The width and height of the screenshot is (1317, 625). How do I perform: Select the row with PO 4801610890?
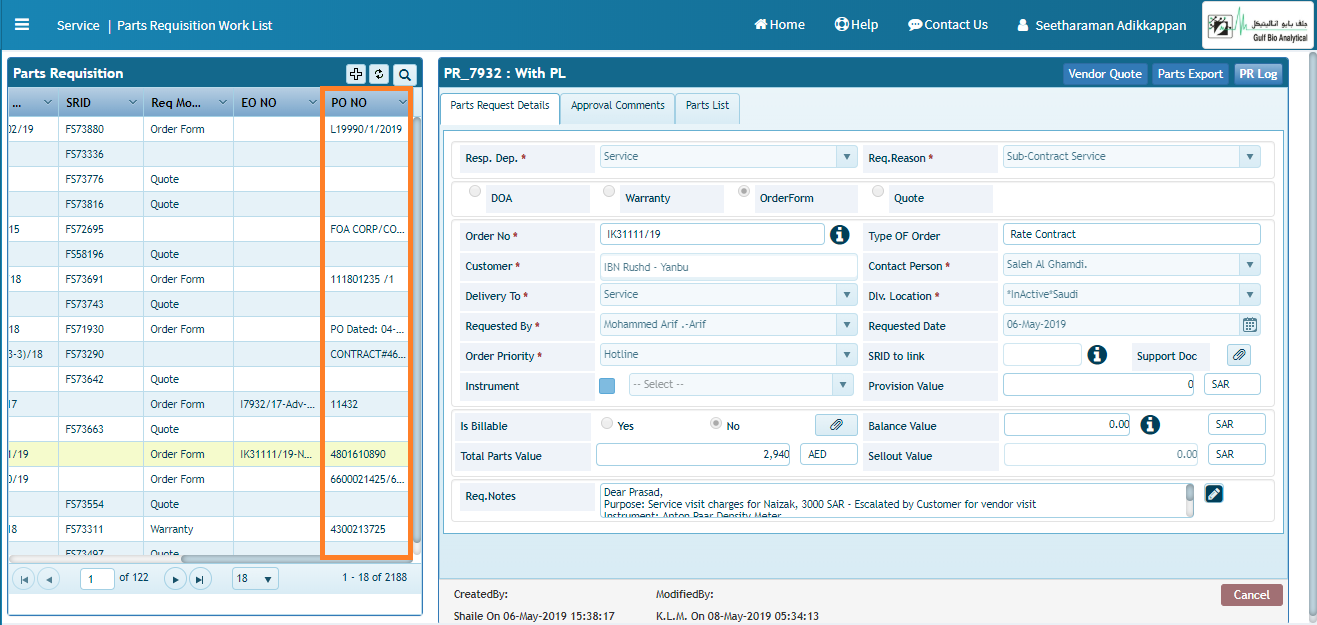pos(210,454)
